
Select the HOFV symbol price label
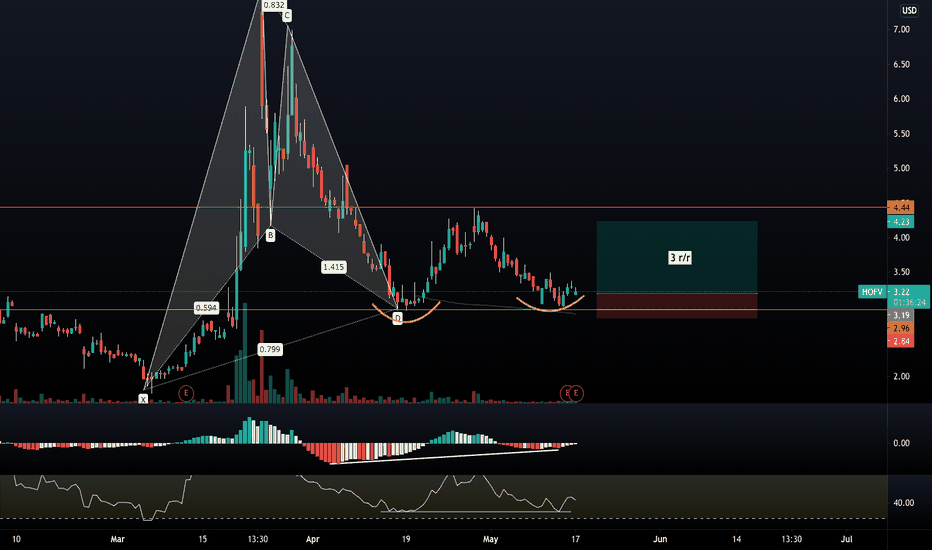pos(872,292)
